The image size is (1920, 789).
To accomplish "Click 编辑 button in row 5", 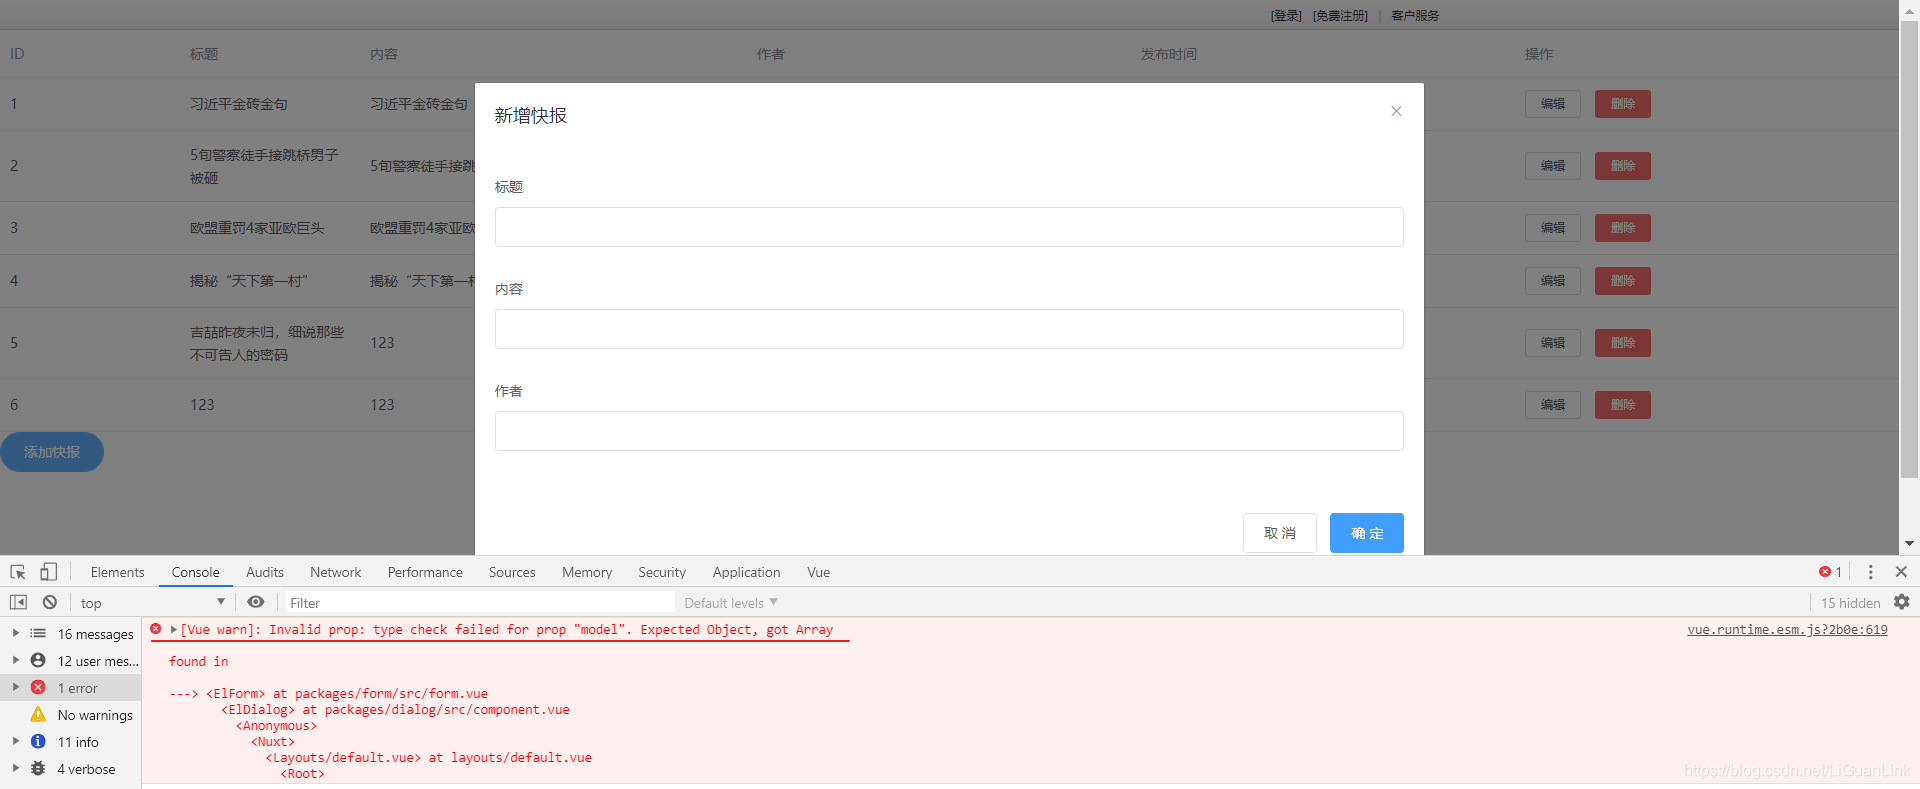I will [x=1552, y=343].
